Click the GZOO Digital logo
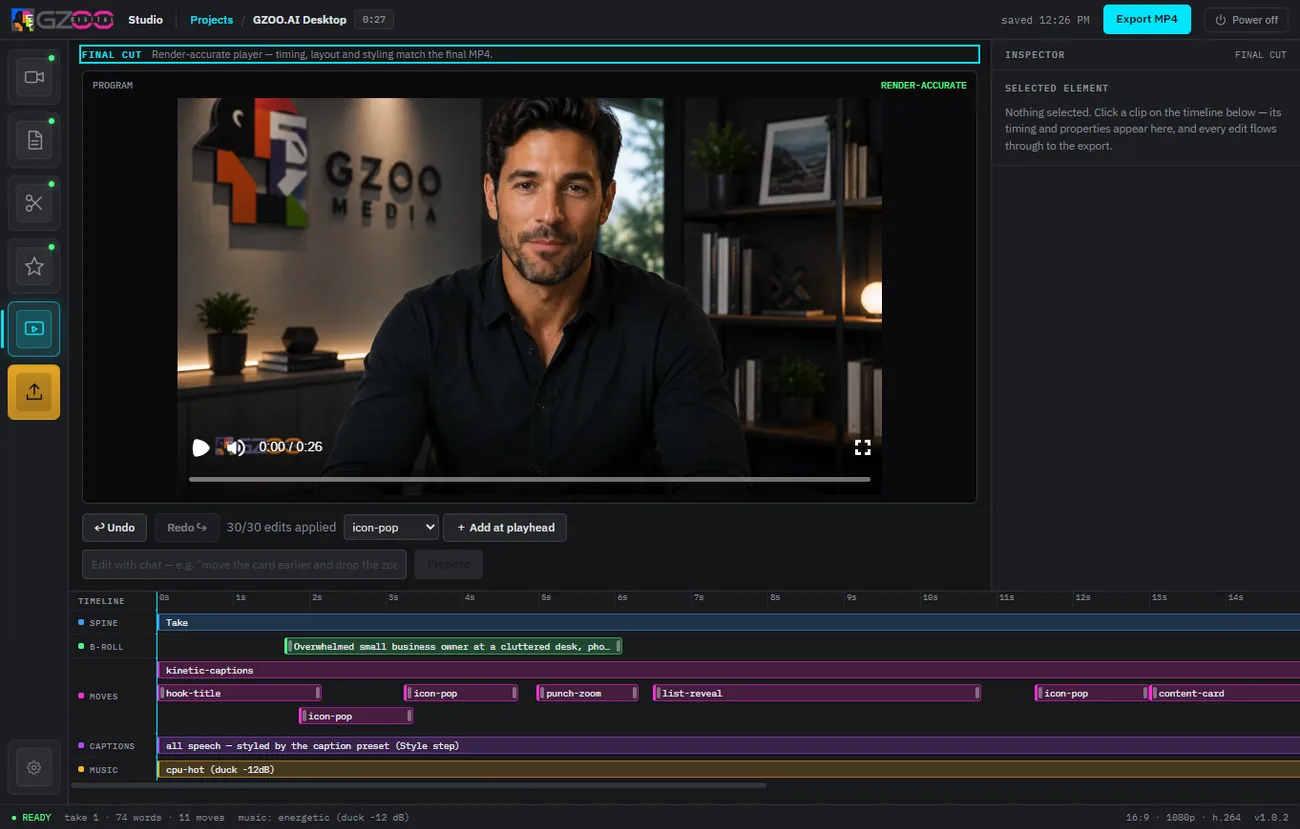Screen dimensions: 1300x829 click(x=64, y=19)
